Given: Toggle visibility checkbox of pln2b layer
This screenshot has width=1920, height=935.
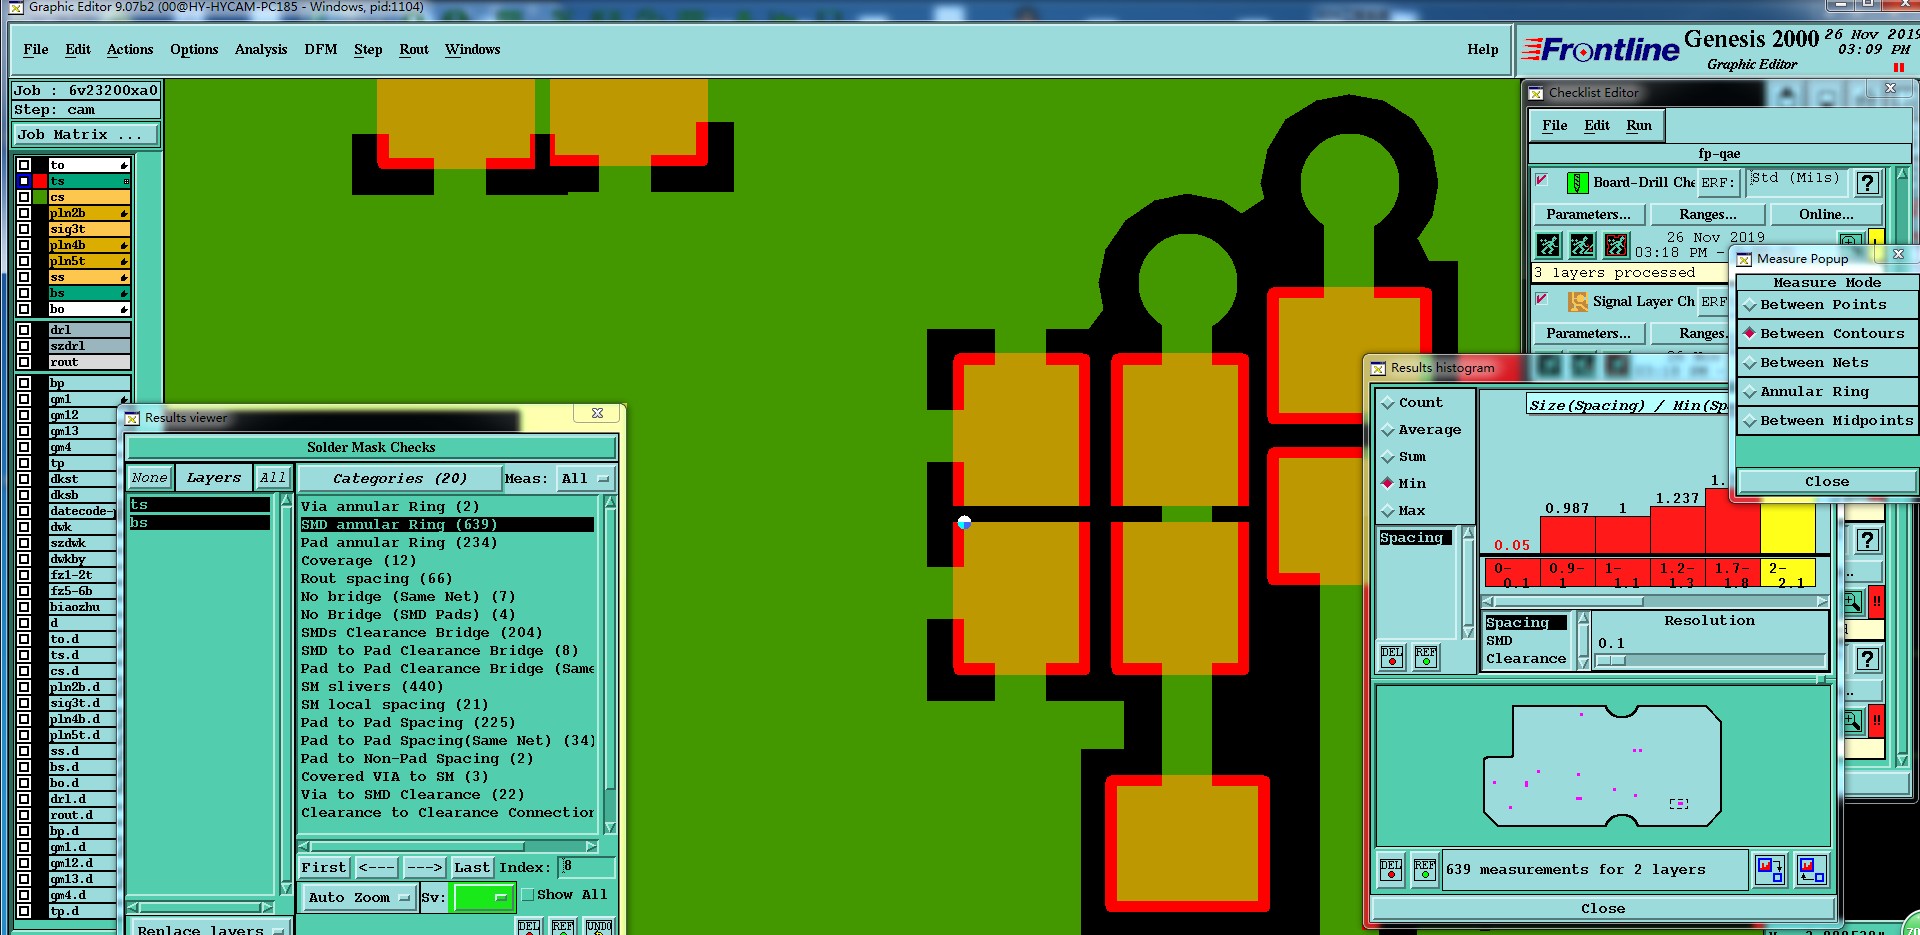Looking at the screenshot, I should click(x=24, y=213).
